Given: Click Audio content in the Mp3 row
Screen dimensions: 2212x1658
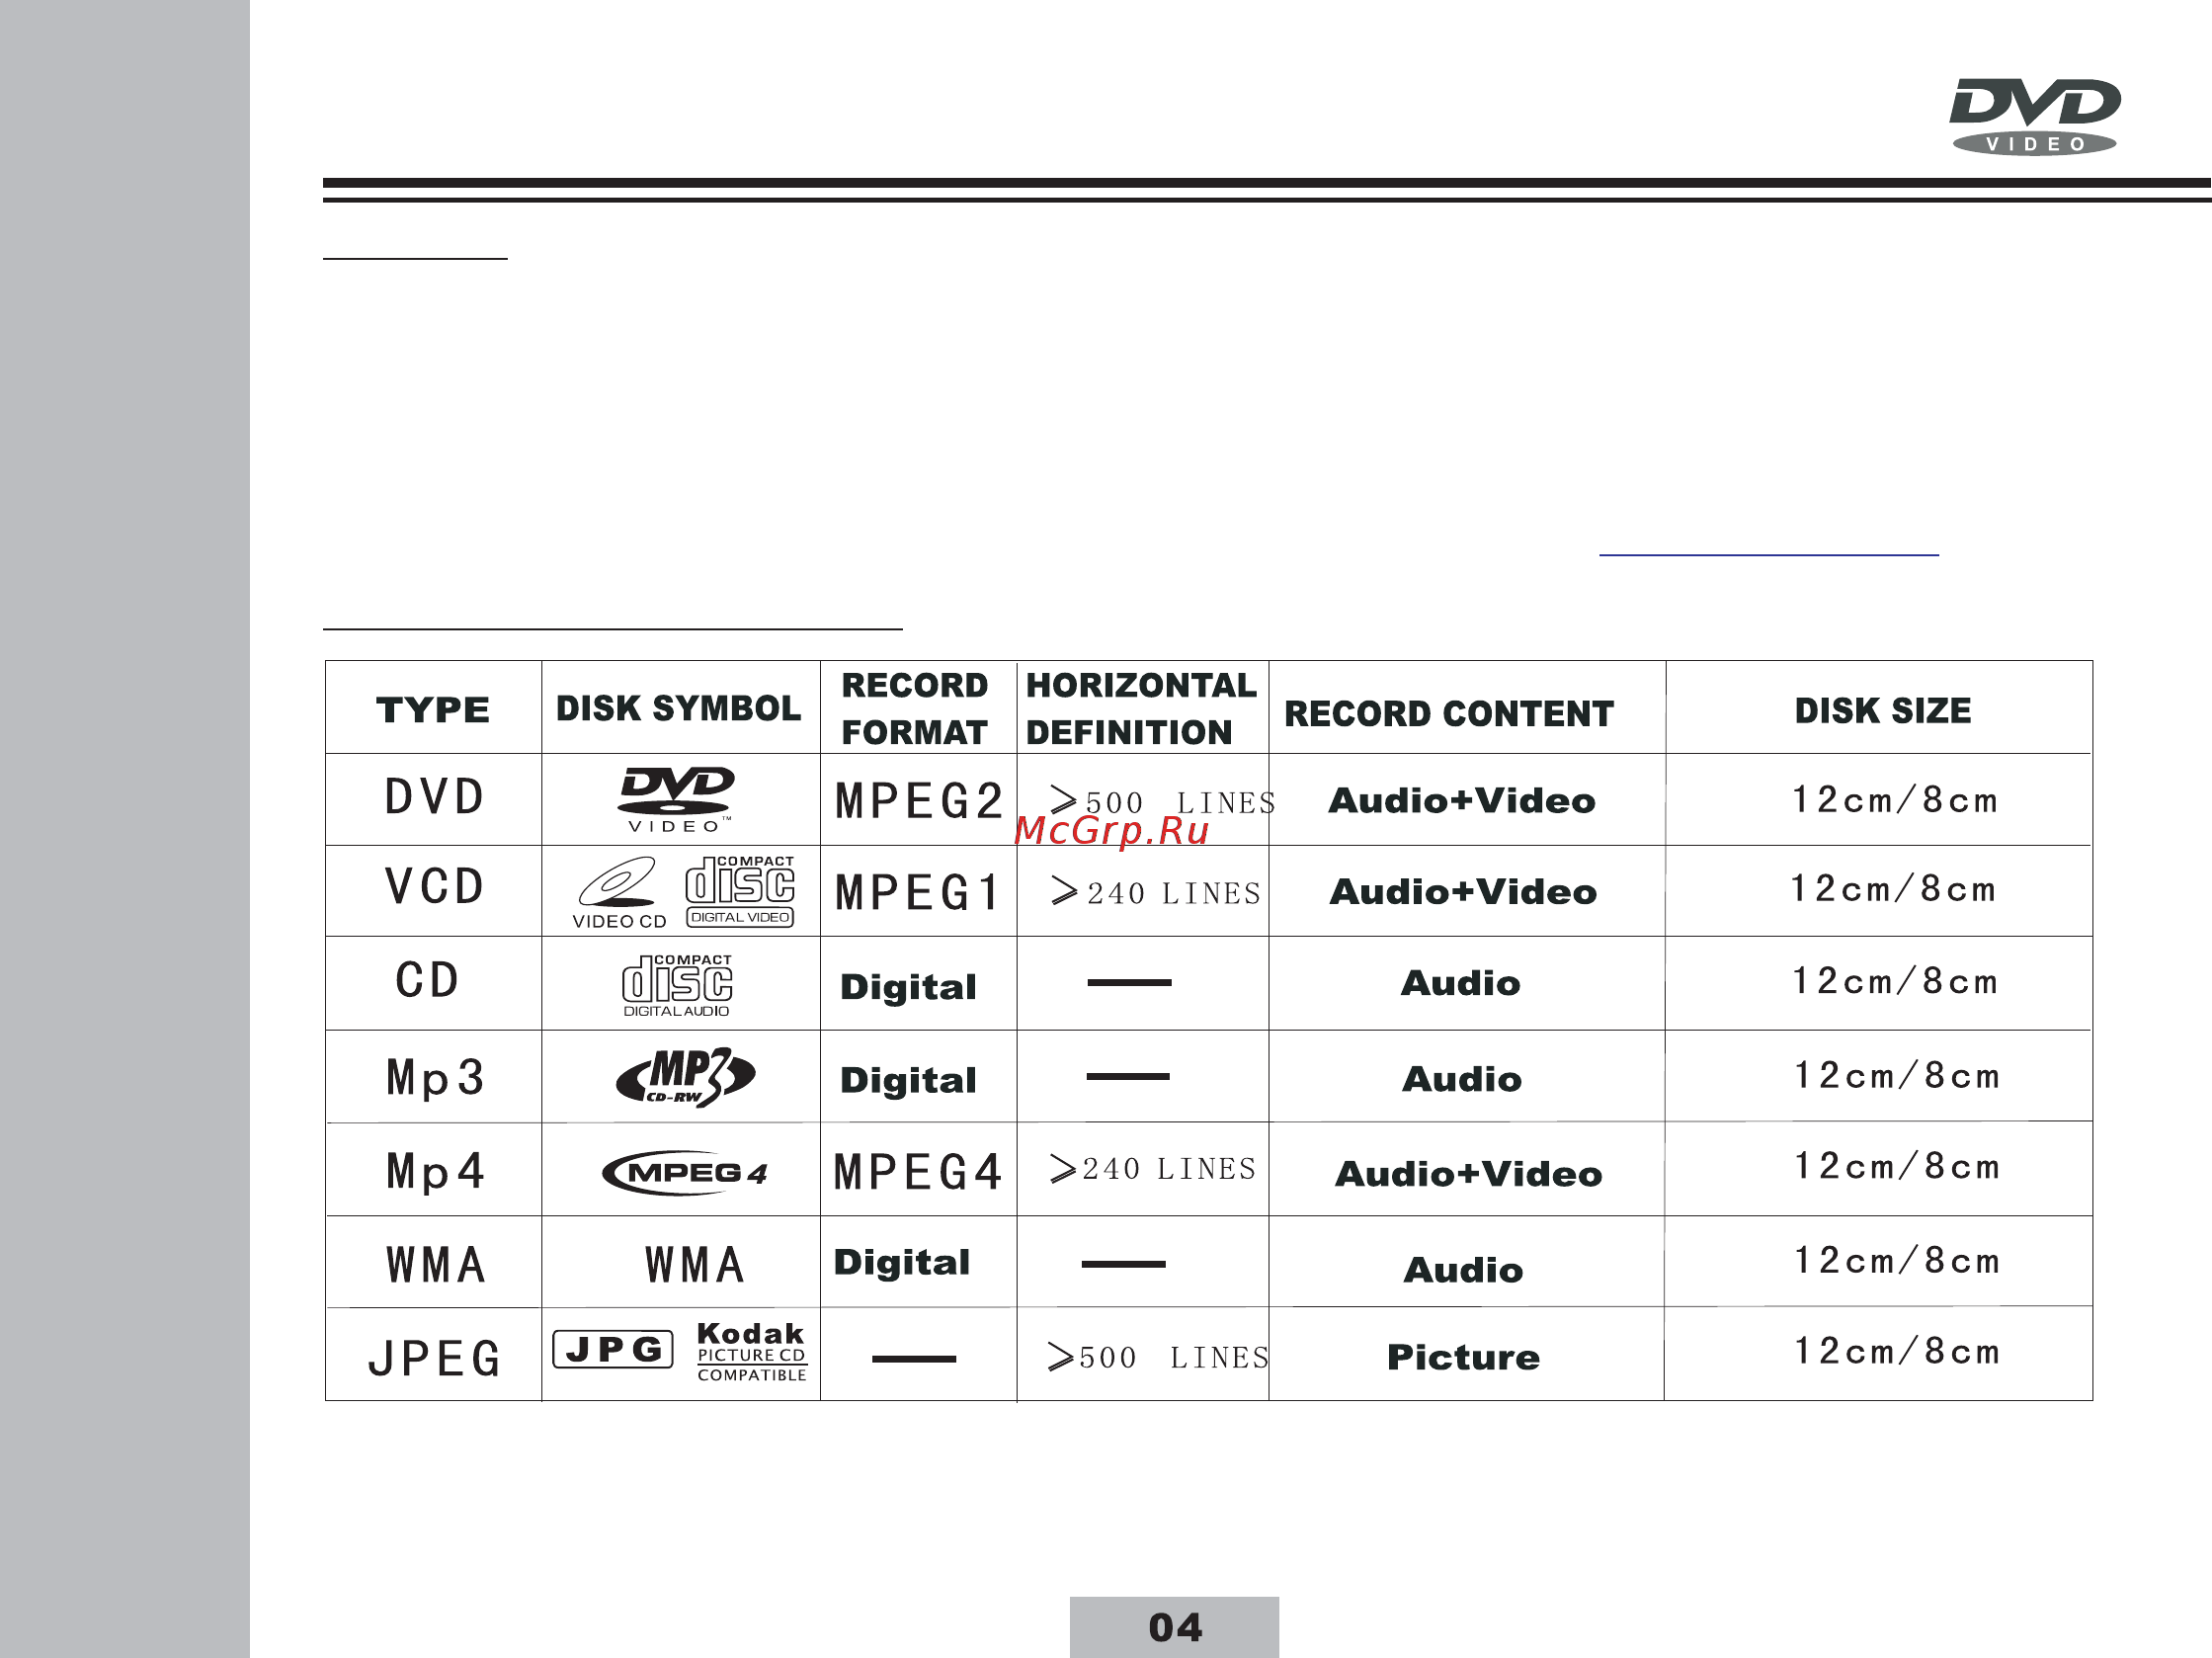Looking at the screenshot, I should [1462, 1079].
